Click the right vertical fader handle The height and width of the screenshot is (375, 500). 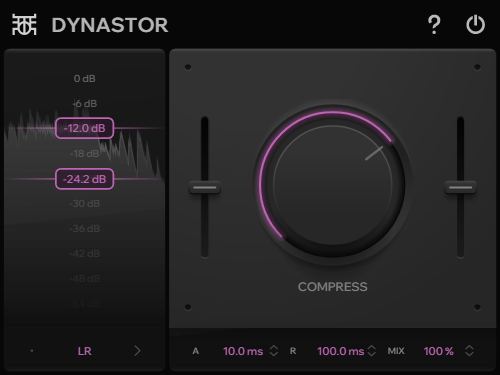click(x=460, y=188)
